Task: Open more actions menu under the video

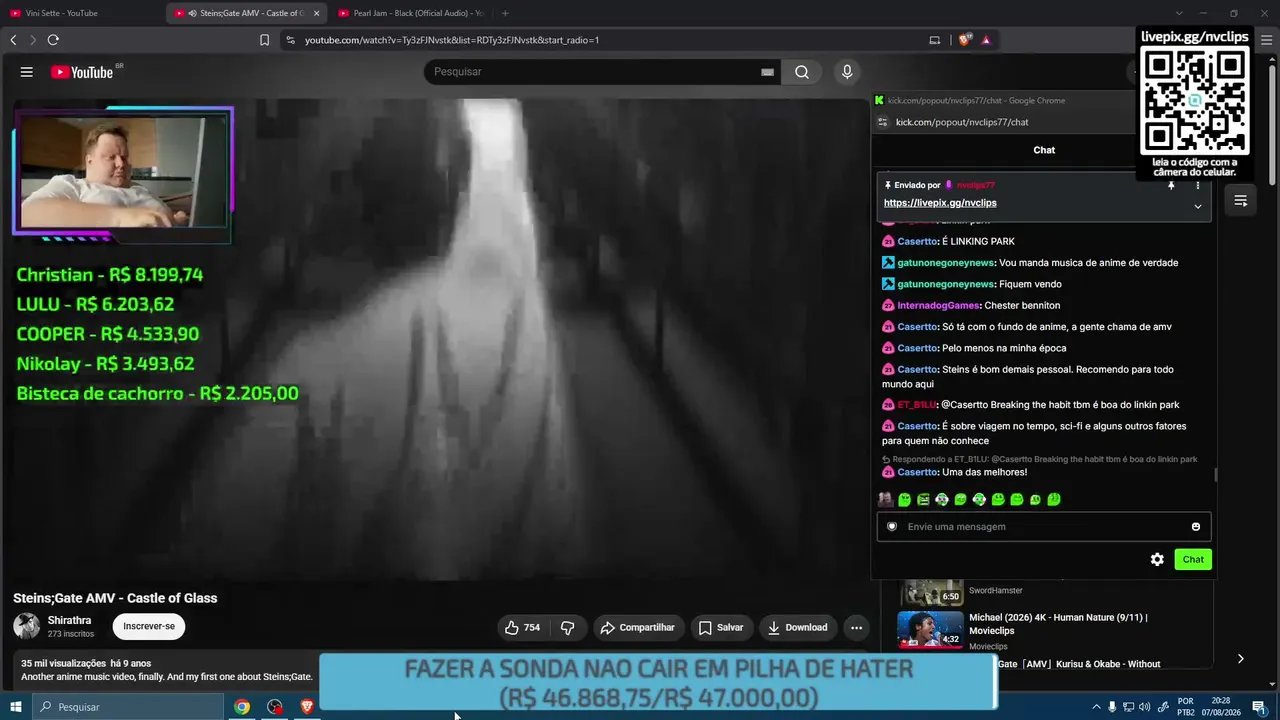Action: pyautogui.click(x=856, y=628)
